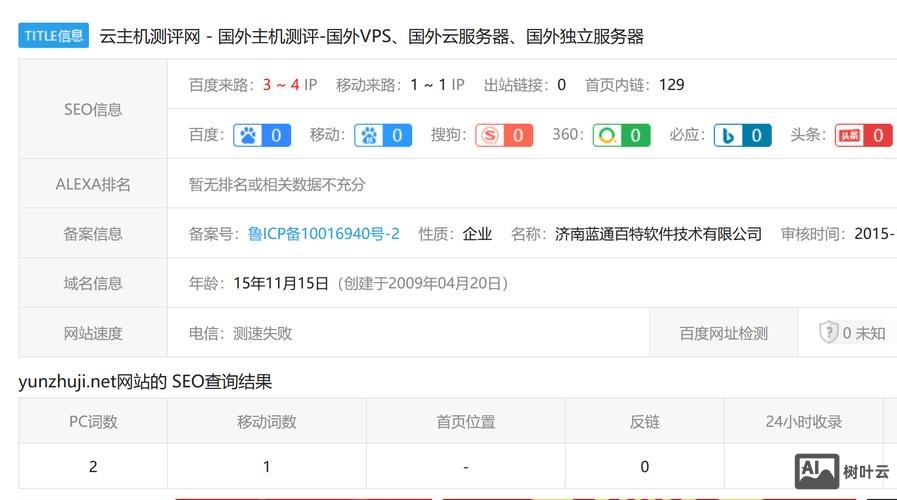The image size is (897, 500).
Task: Click the PC词数 value 2
Action: click(93, 467)
